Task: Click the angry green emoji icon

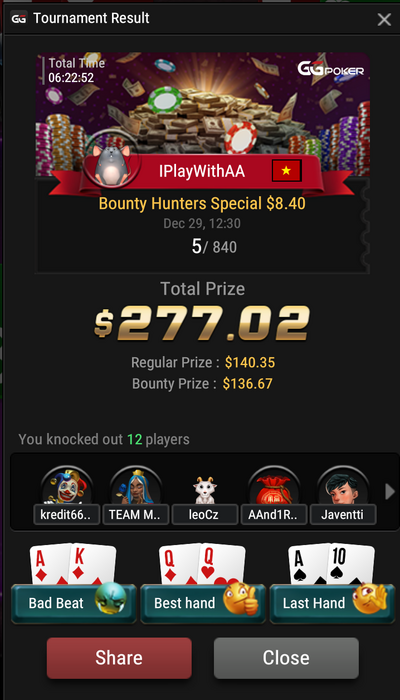Action: coord(111,598)
